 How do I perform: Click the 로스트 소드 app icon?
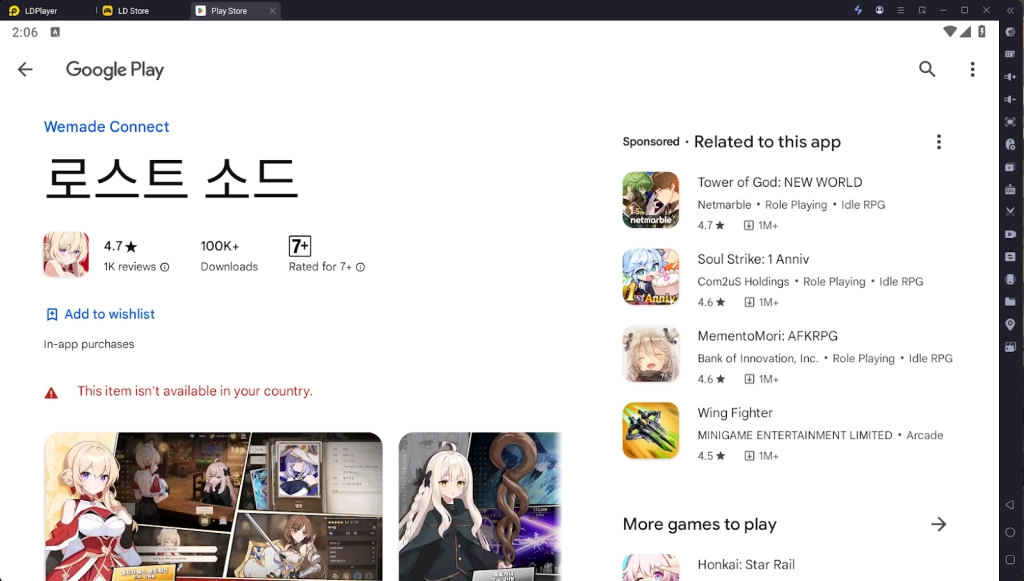pyautogui.click(x=66, y=255)
